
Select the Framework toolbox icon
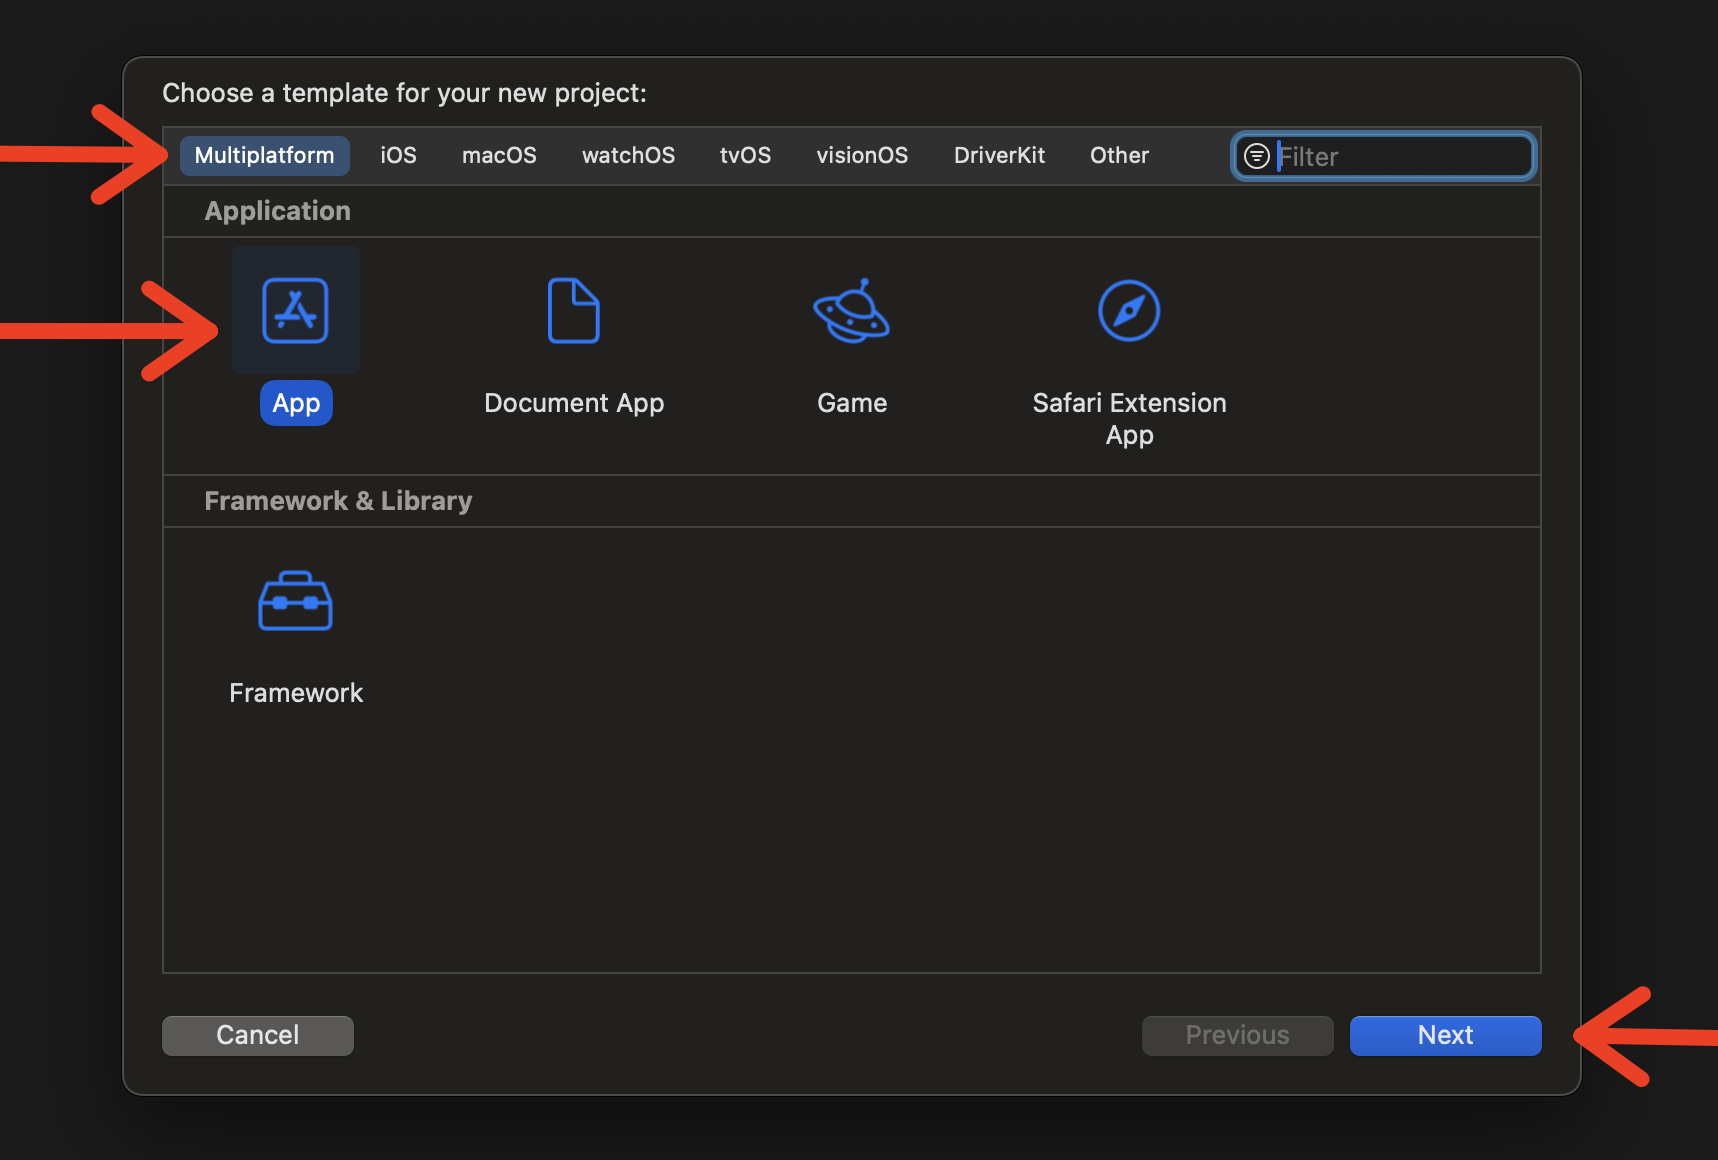click(295, 601)
